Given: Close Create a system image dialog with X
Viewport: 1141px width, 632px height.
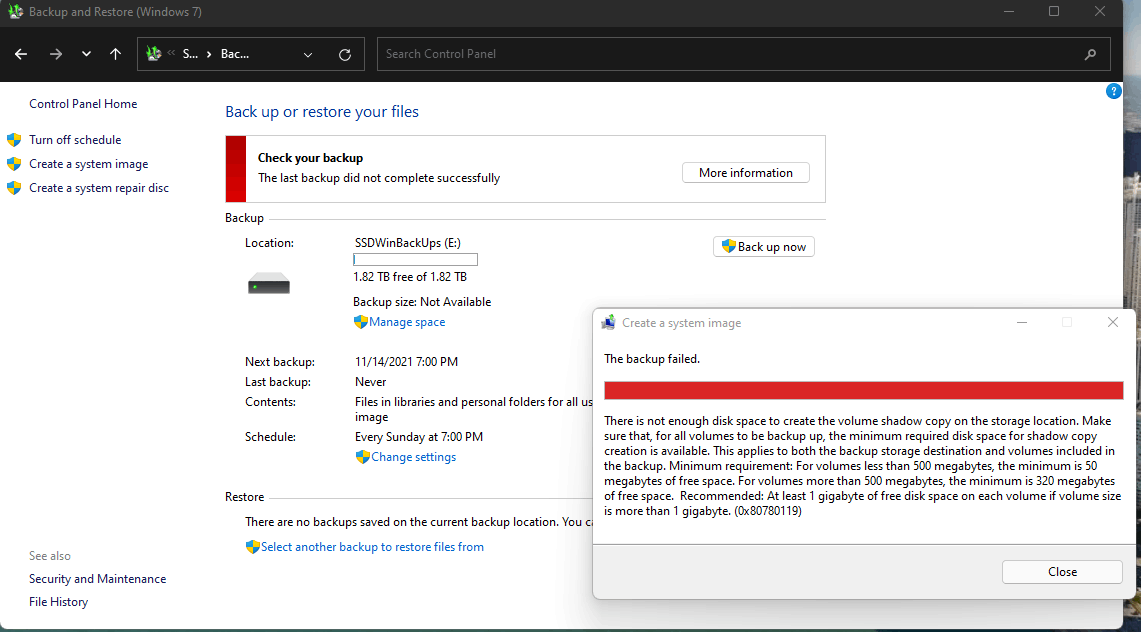Looking at the screenshot, I should coord(1113,322).
